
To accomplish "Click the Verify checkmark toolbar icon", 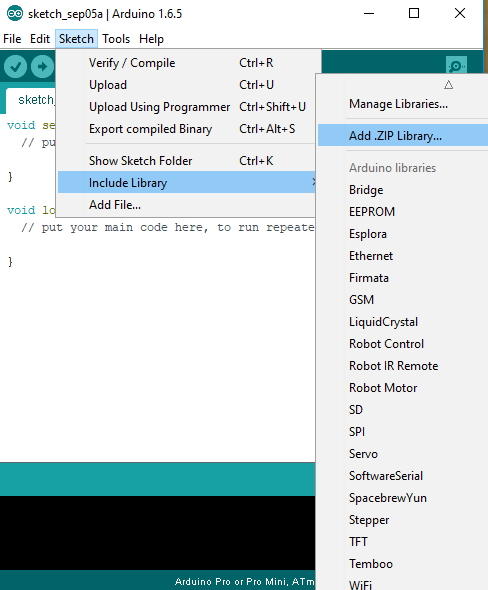I will (15, 67).
